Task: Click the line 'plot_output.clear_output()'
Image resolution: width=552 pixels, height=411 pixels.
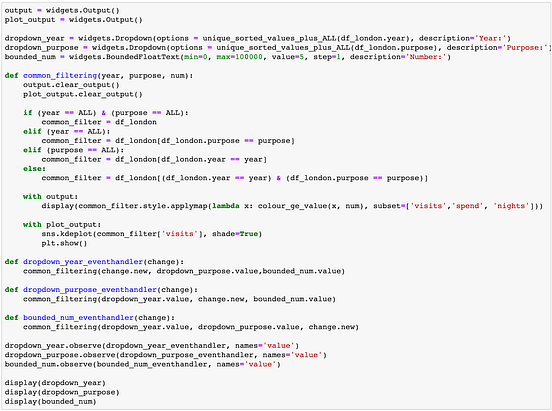Action: [x=83, y=94]
